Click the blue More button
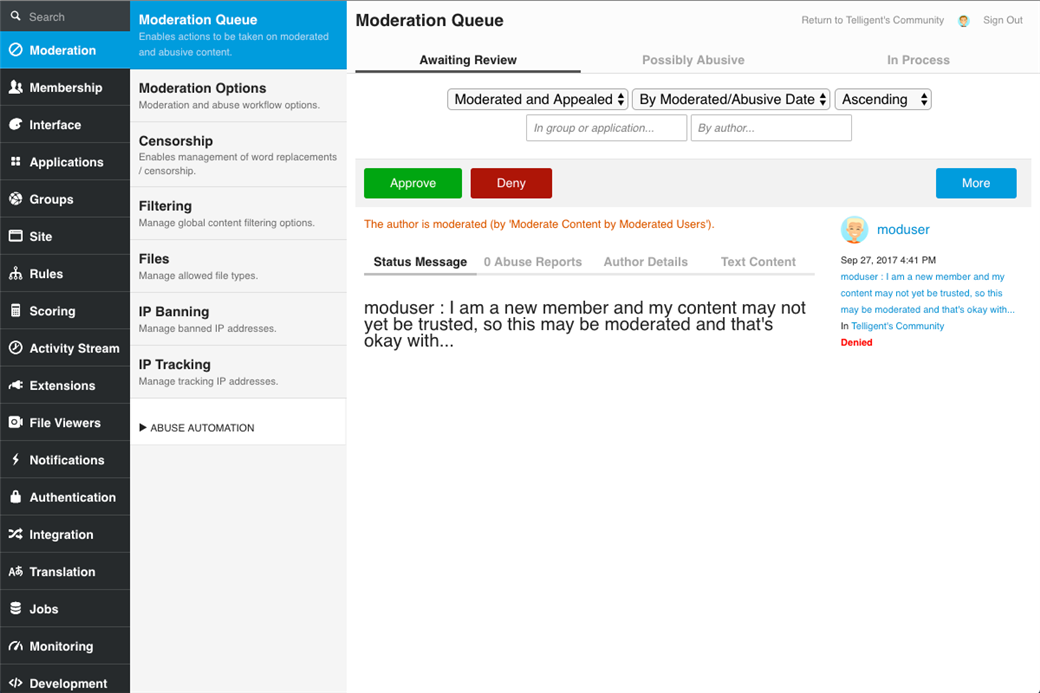This screenshot has height=693, width=1040. click(x=975, y=183)
